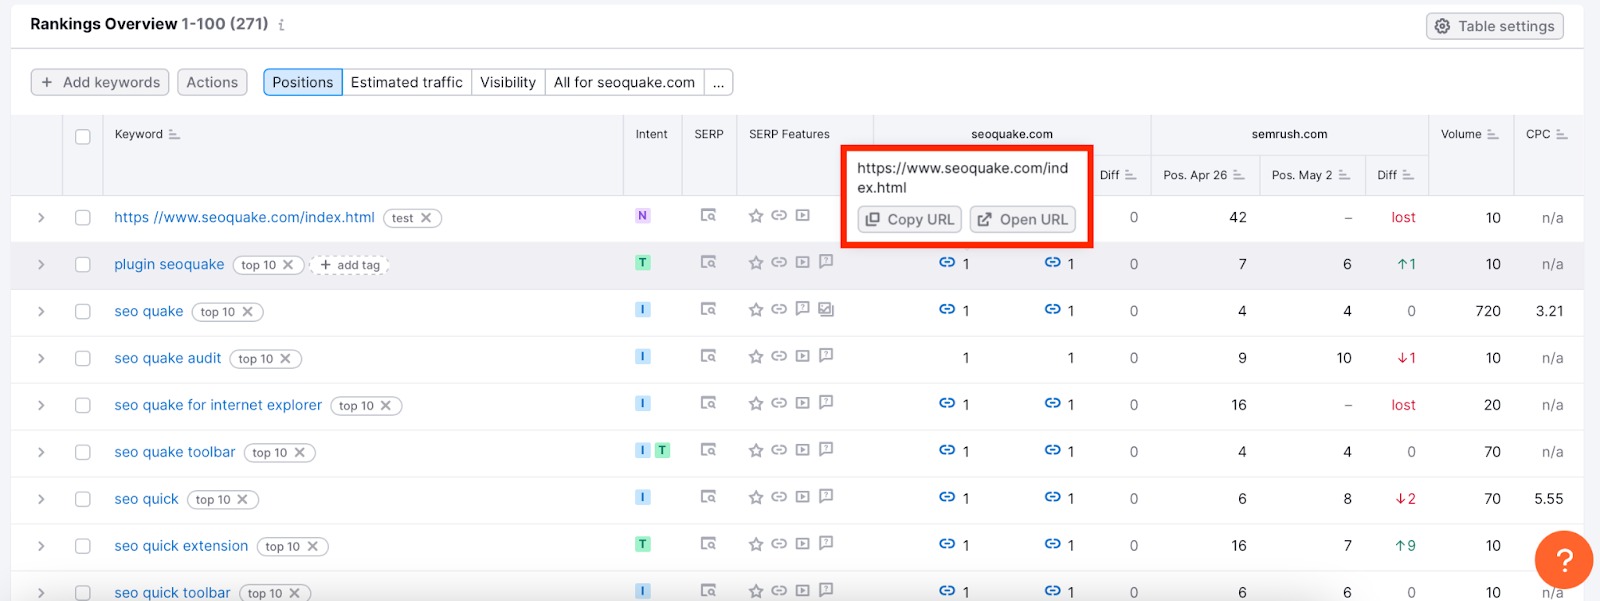Select seo quake toolbar row checkbox
The width and height of the screenshot is (1600, 601).
[83, 453]
